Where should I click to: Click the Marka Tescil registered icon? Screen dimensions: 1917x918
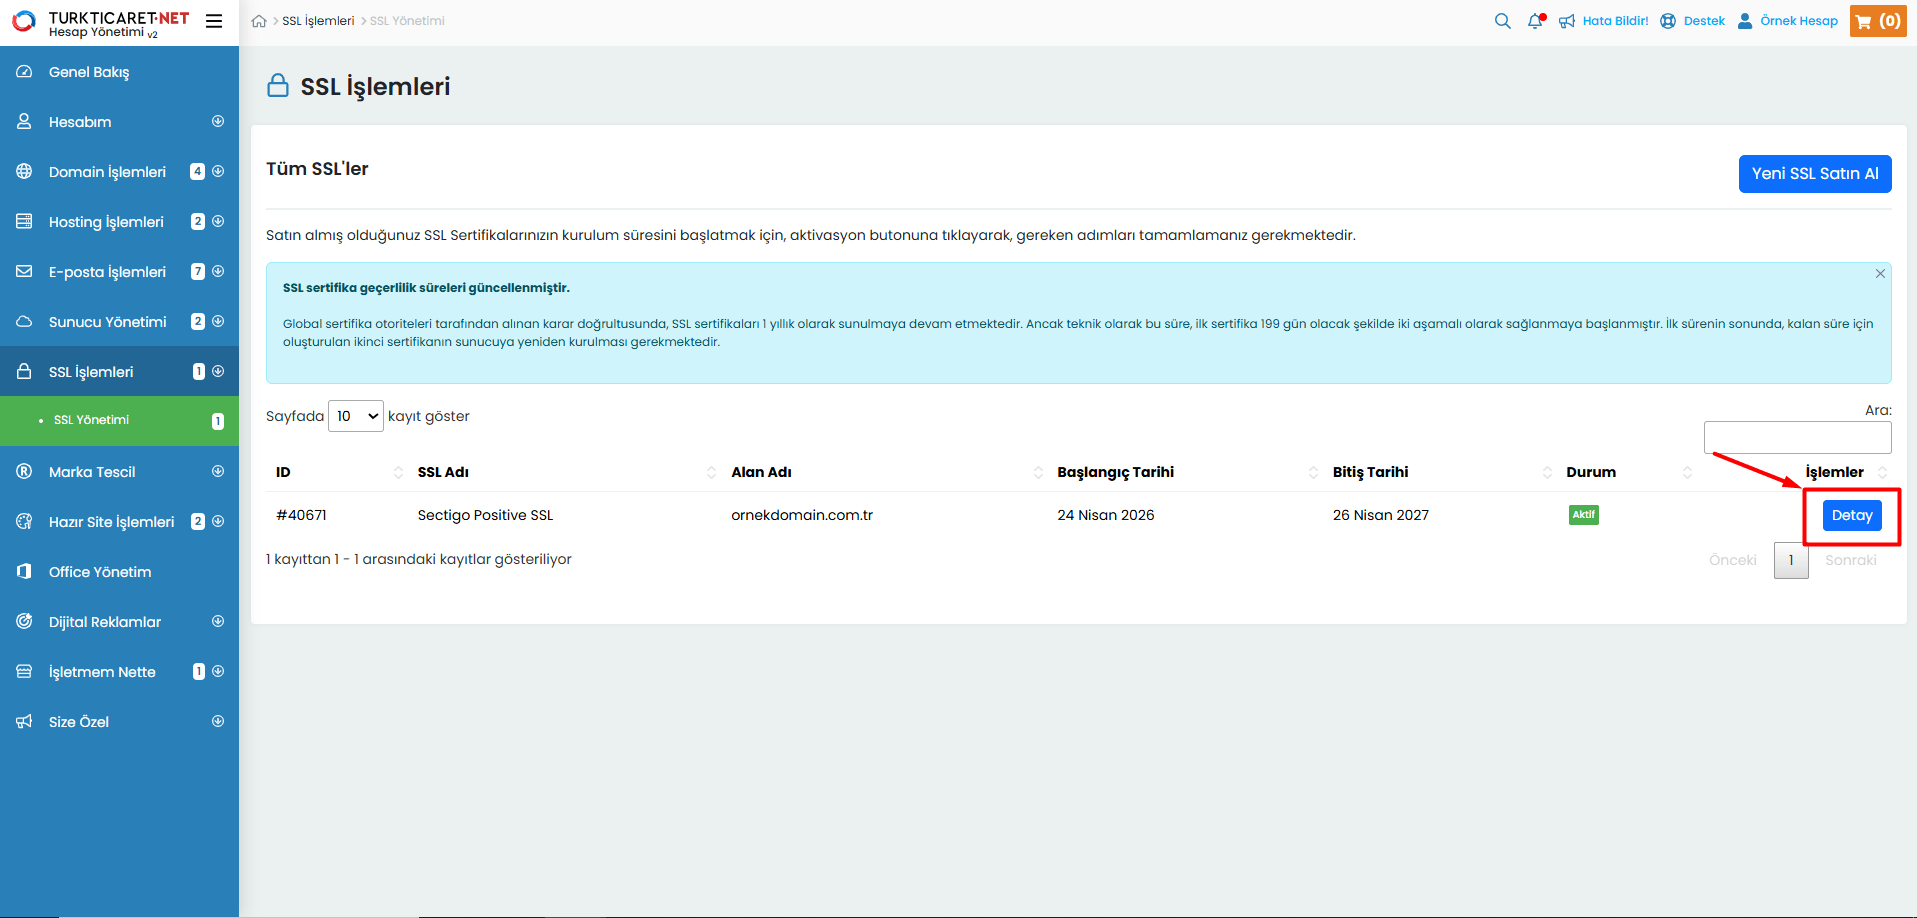24,472
